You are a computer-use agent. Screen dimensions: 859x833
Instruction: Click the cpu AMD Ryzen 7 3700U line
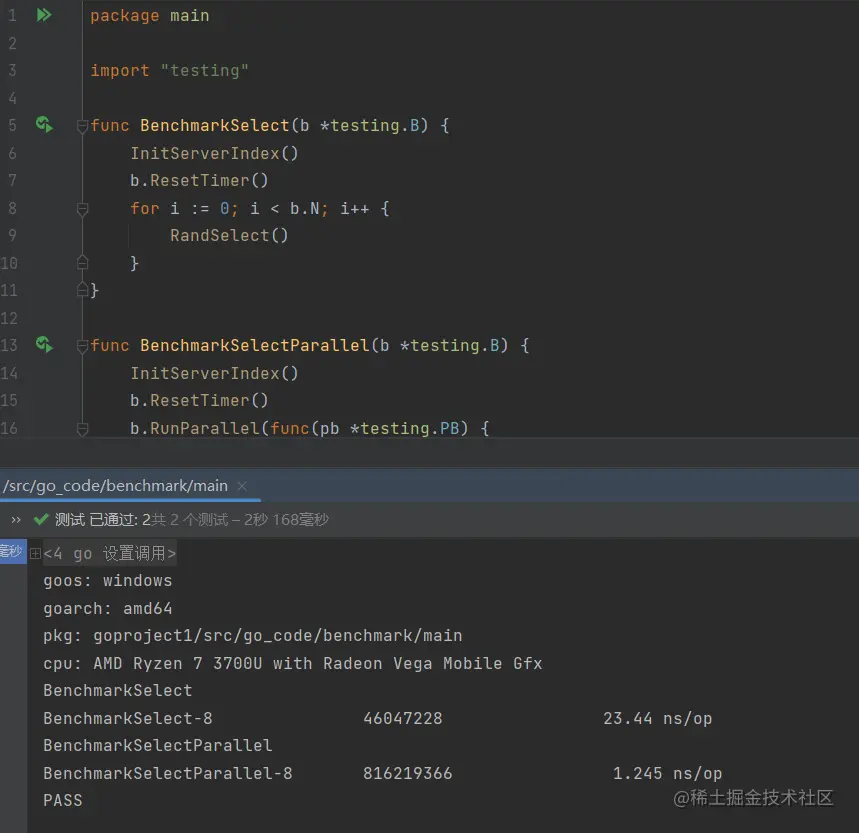tap(293, 663)
